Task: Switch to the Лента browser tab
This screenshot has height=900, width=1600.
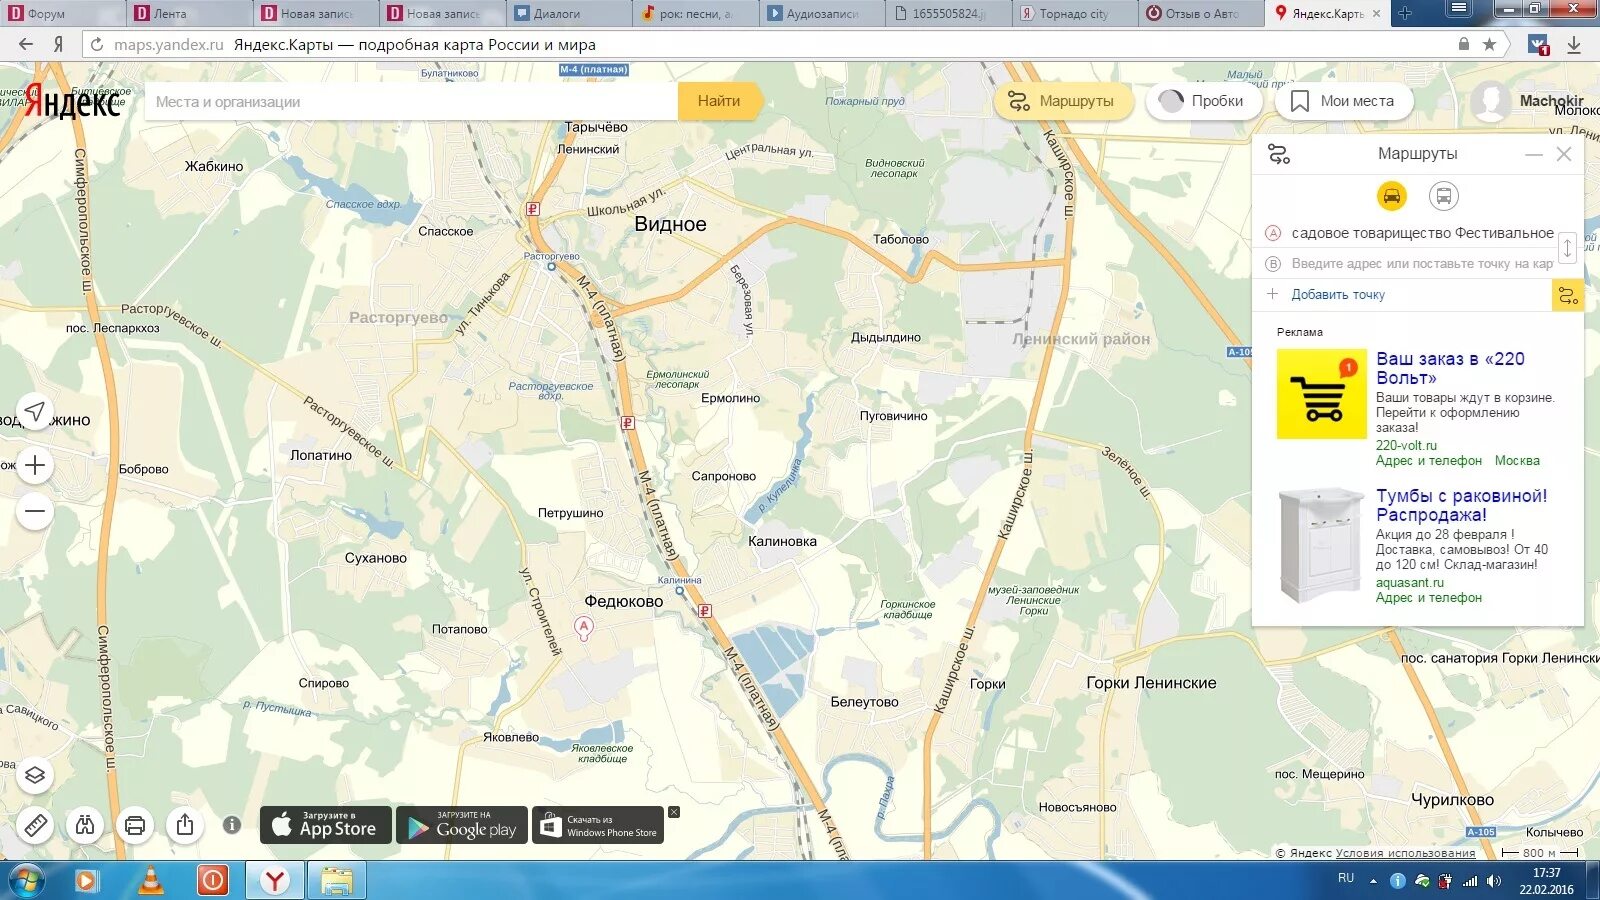Action: pyautogui.click(x=190, y=14)
